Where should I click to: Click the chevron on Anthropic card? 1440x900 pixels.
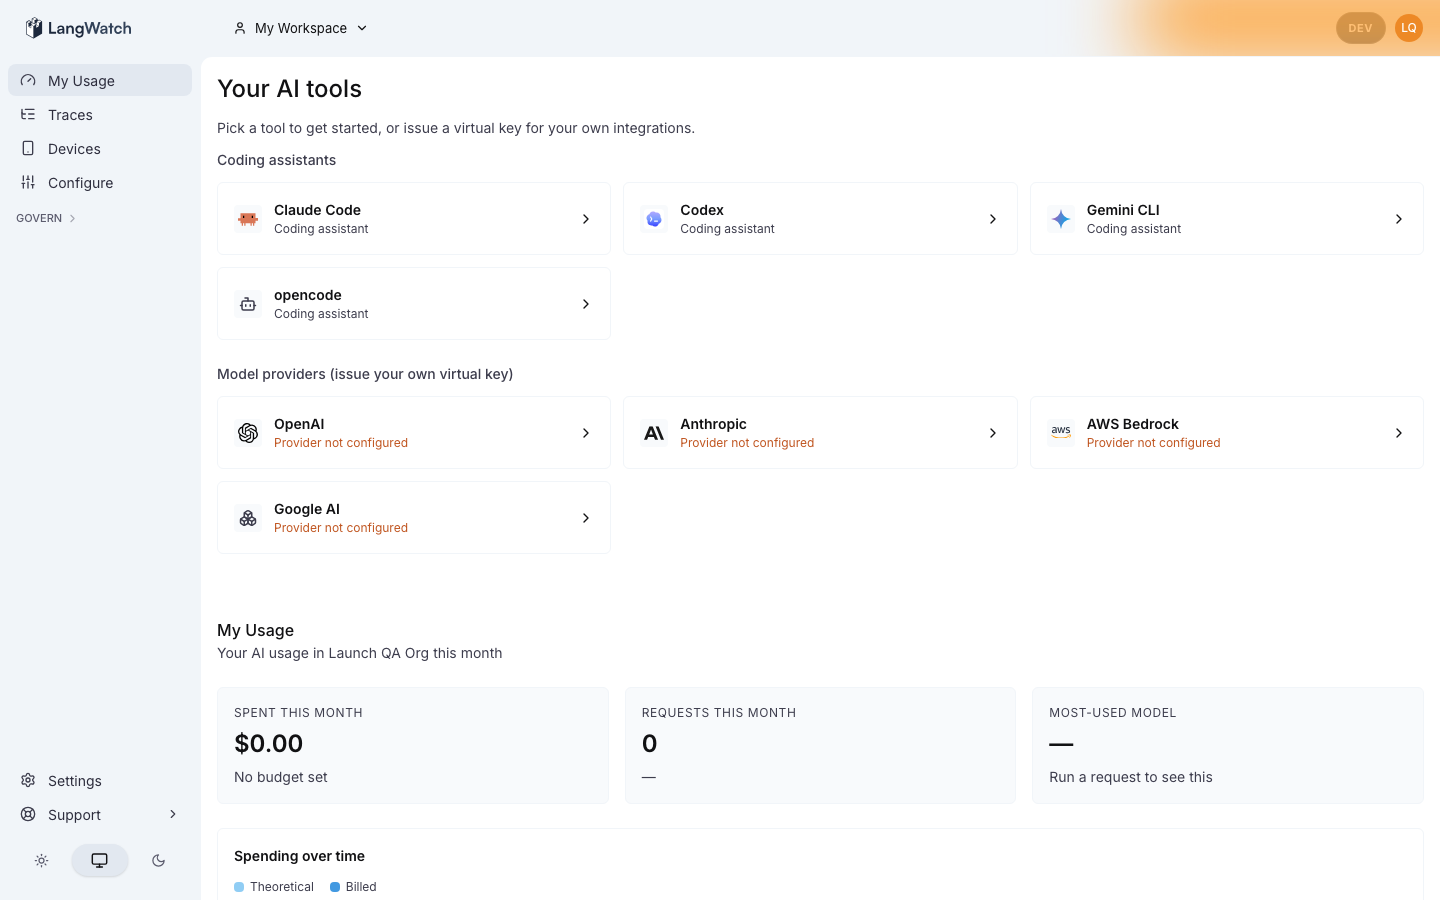[993, 433]
